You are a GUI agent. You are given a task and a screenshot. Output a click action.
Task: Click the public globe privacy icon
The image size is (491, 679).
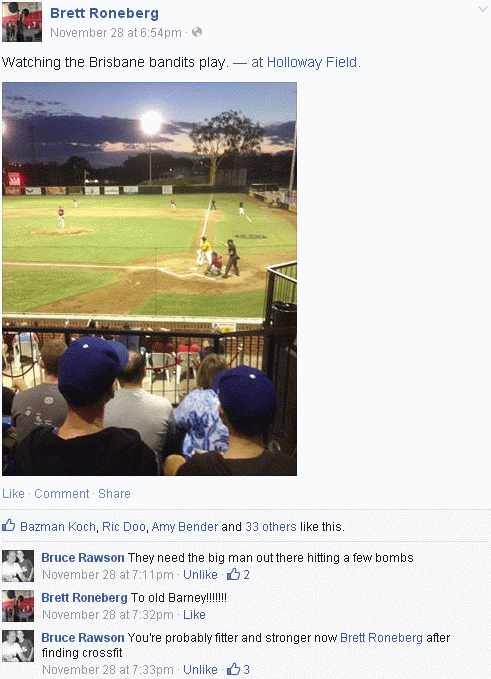coord(197,32)
